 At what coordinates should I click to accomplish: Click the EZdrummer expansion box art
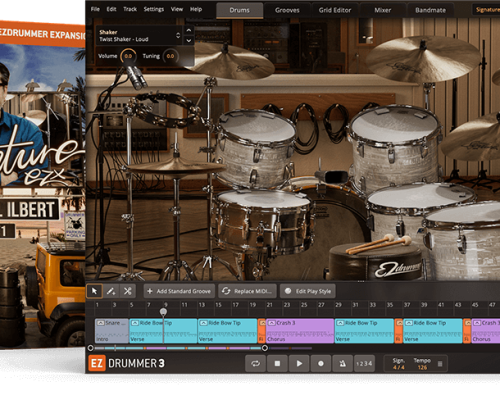pos(43,185)
